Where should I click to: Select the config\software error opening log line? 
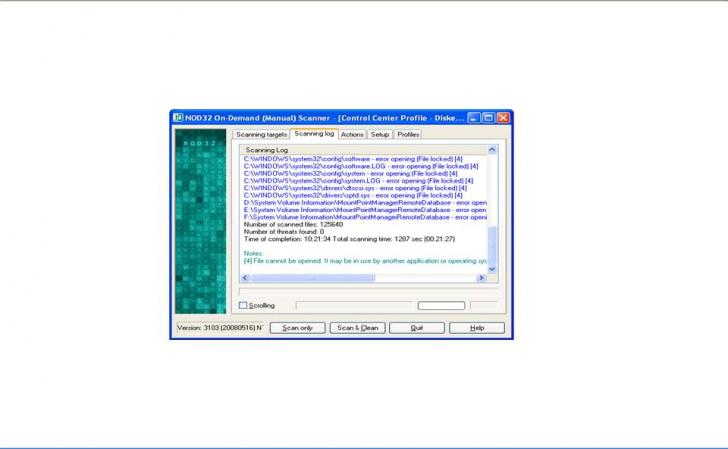tap(353, 159)
